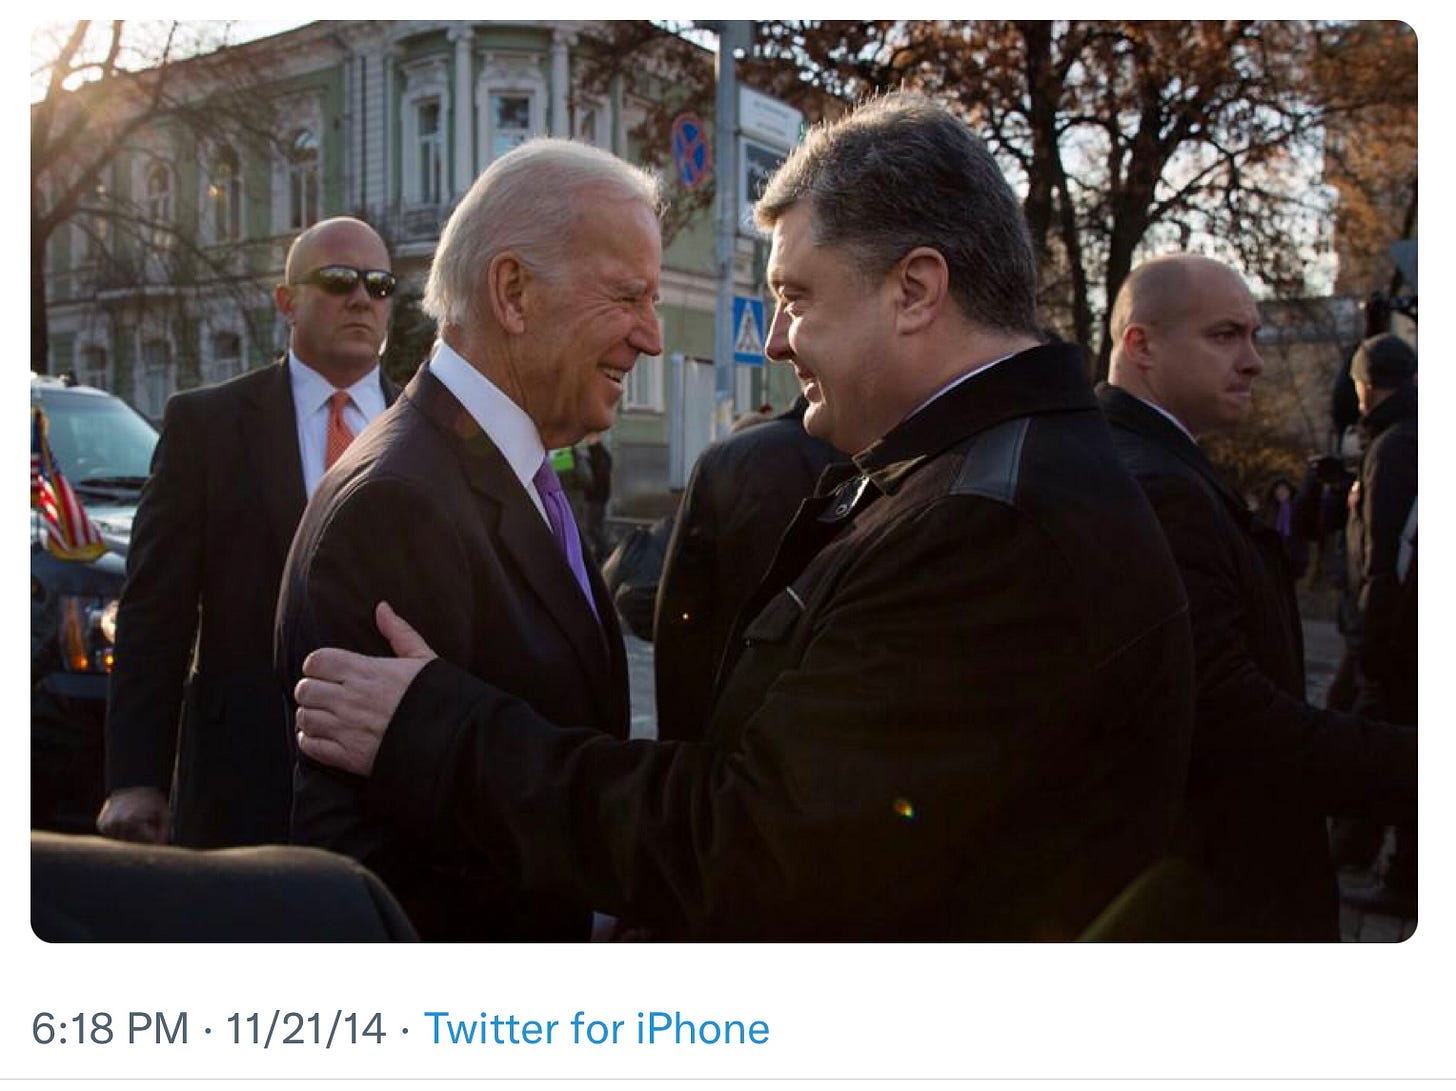Click the white-haired man's face

pyautogui.click(x=592, y=323)
